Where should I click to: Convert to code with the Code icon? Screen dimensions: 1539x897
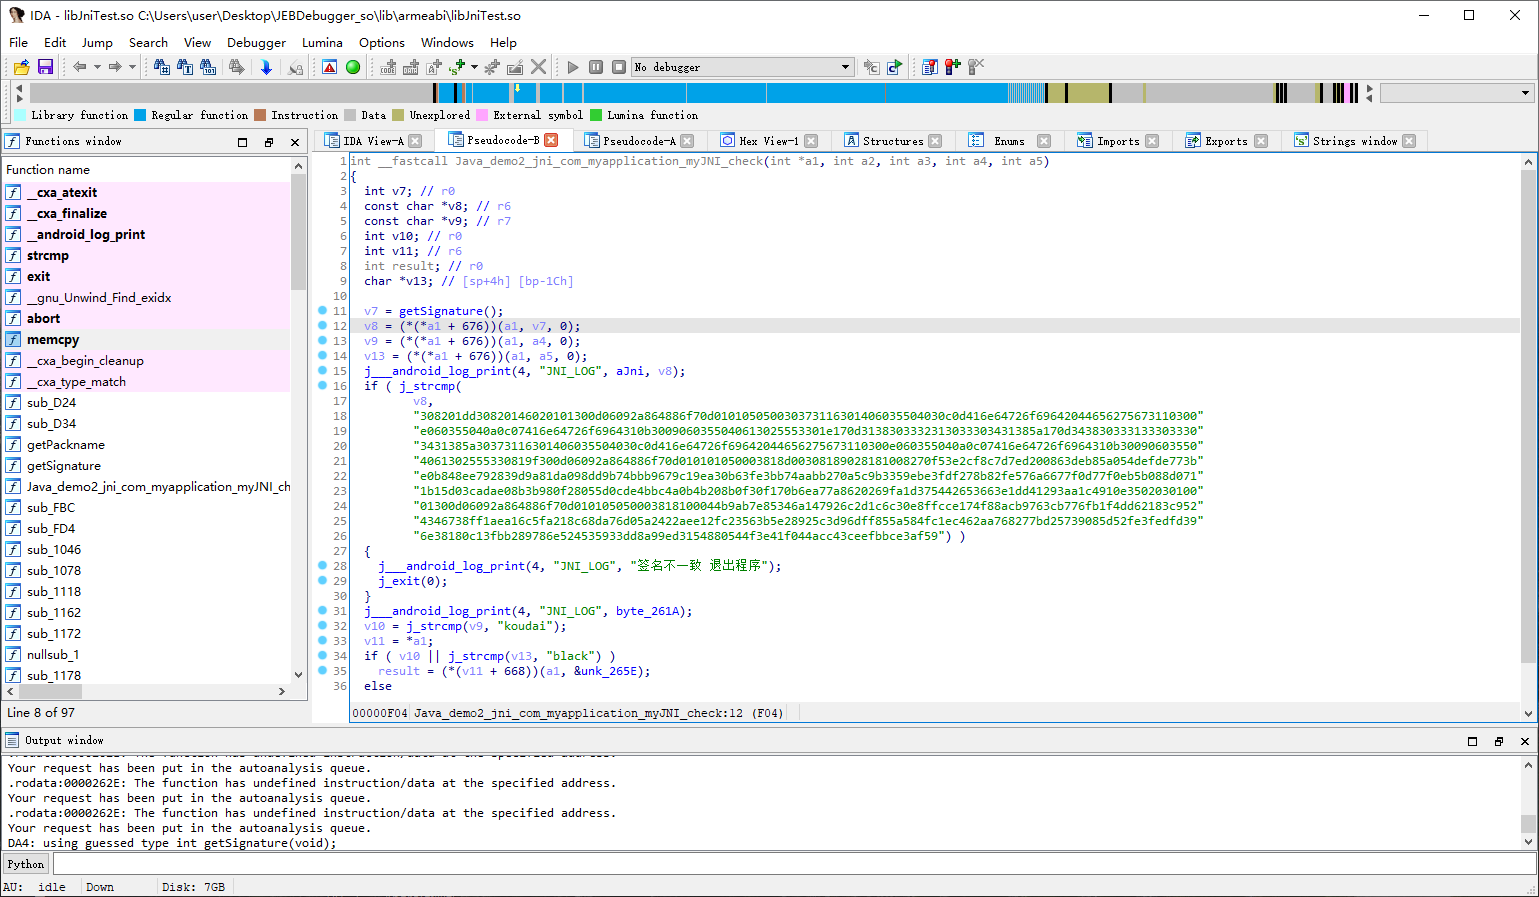pos(389,67)
